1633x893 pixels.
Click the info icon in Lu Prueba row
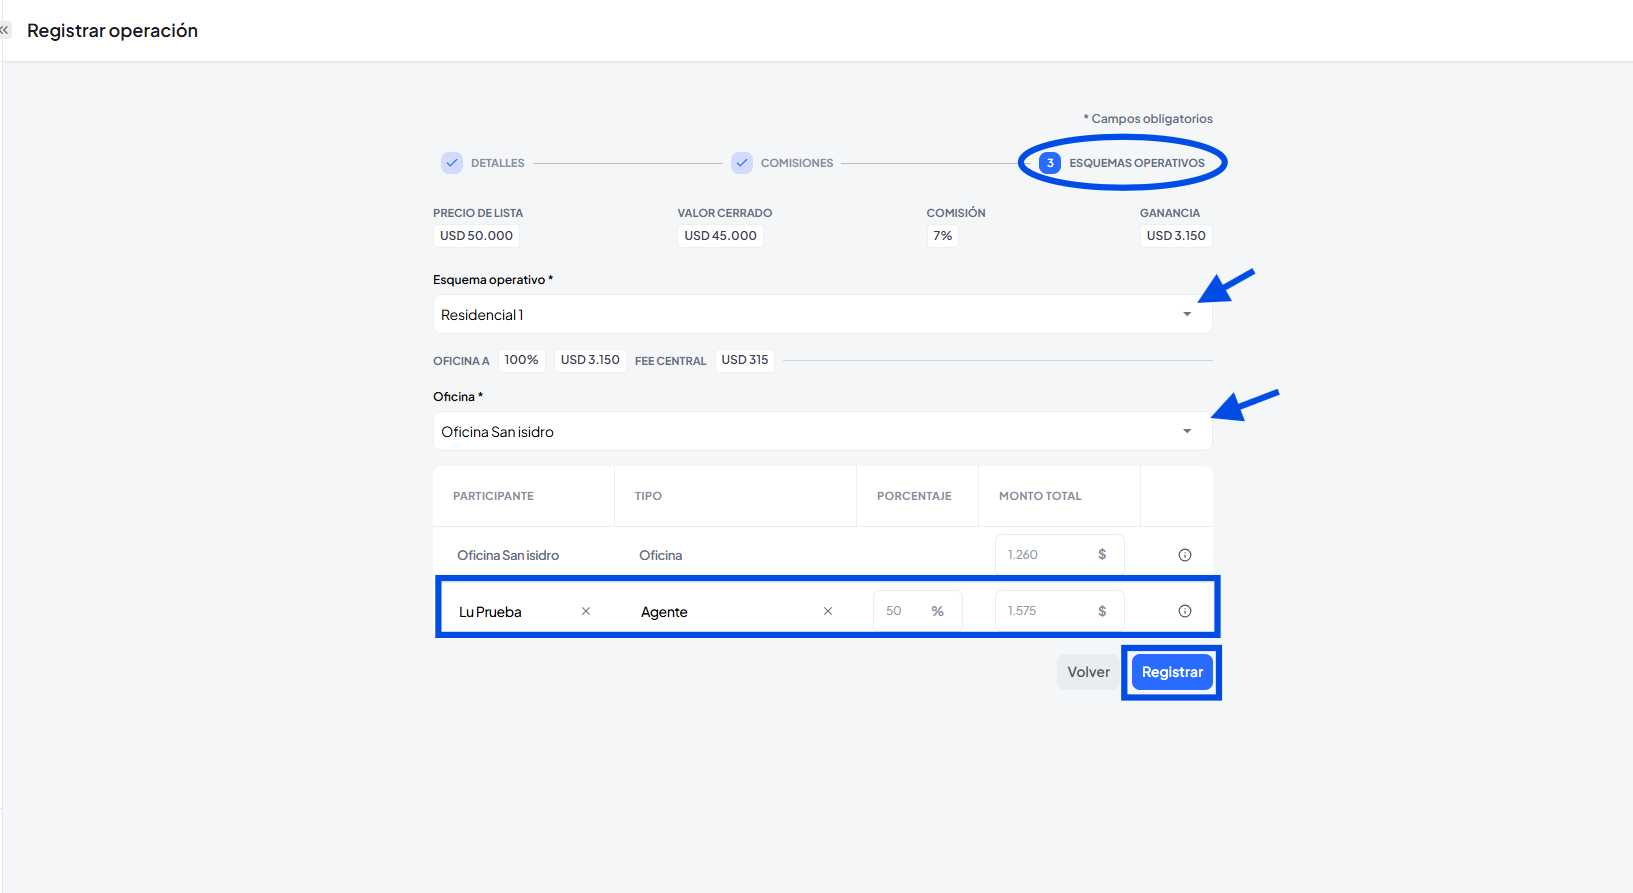tap(1184, 611)
